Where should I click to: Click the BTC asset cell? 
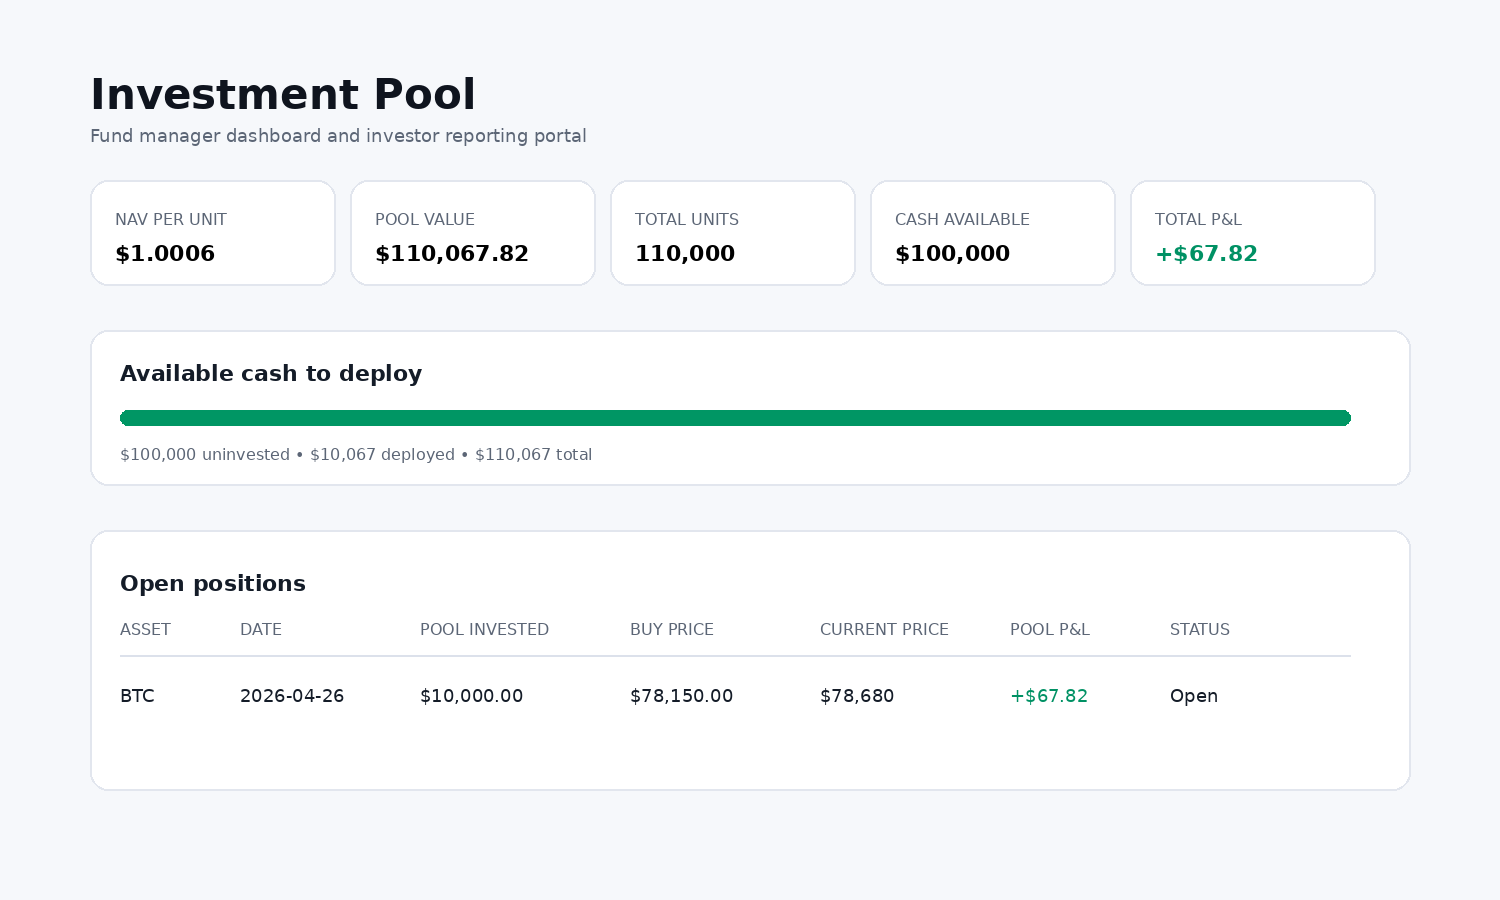(137, 696)
